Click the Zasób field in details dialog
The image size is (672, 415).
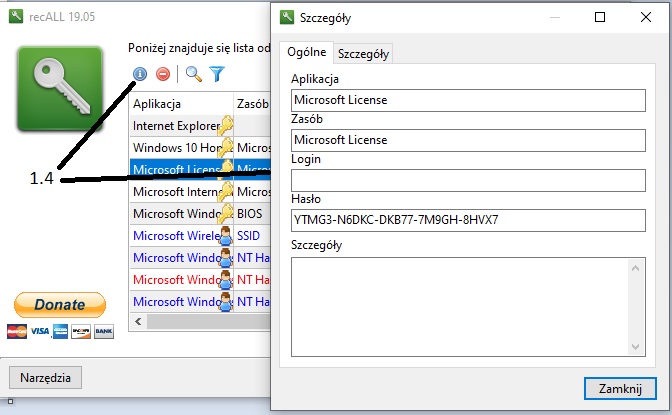coord(468,140)
